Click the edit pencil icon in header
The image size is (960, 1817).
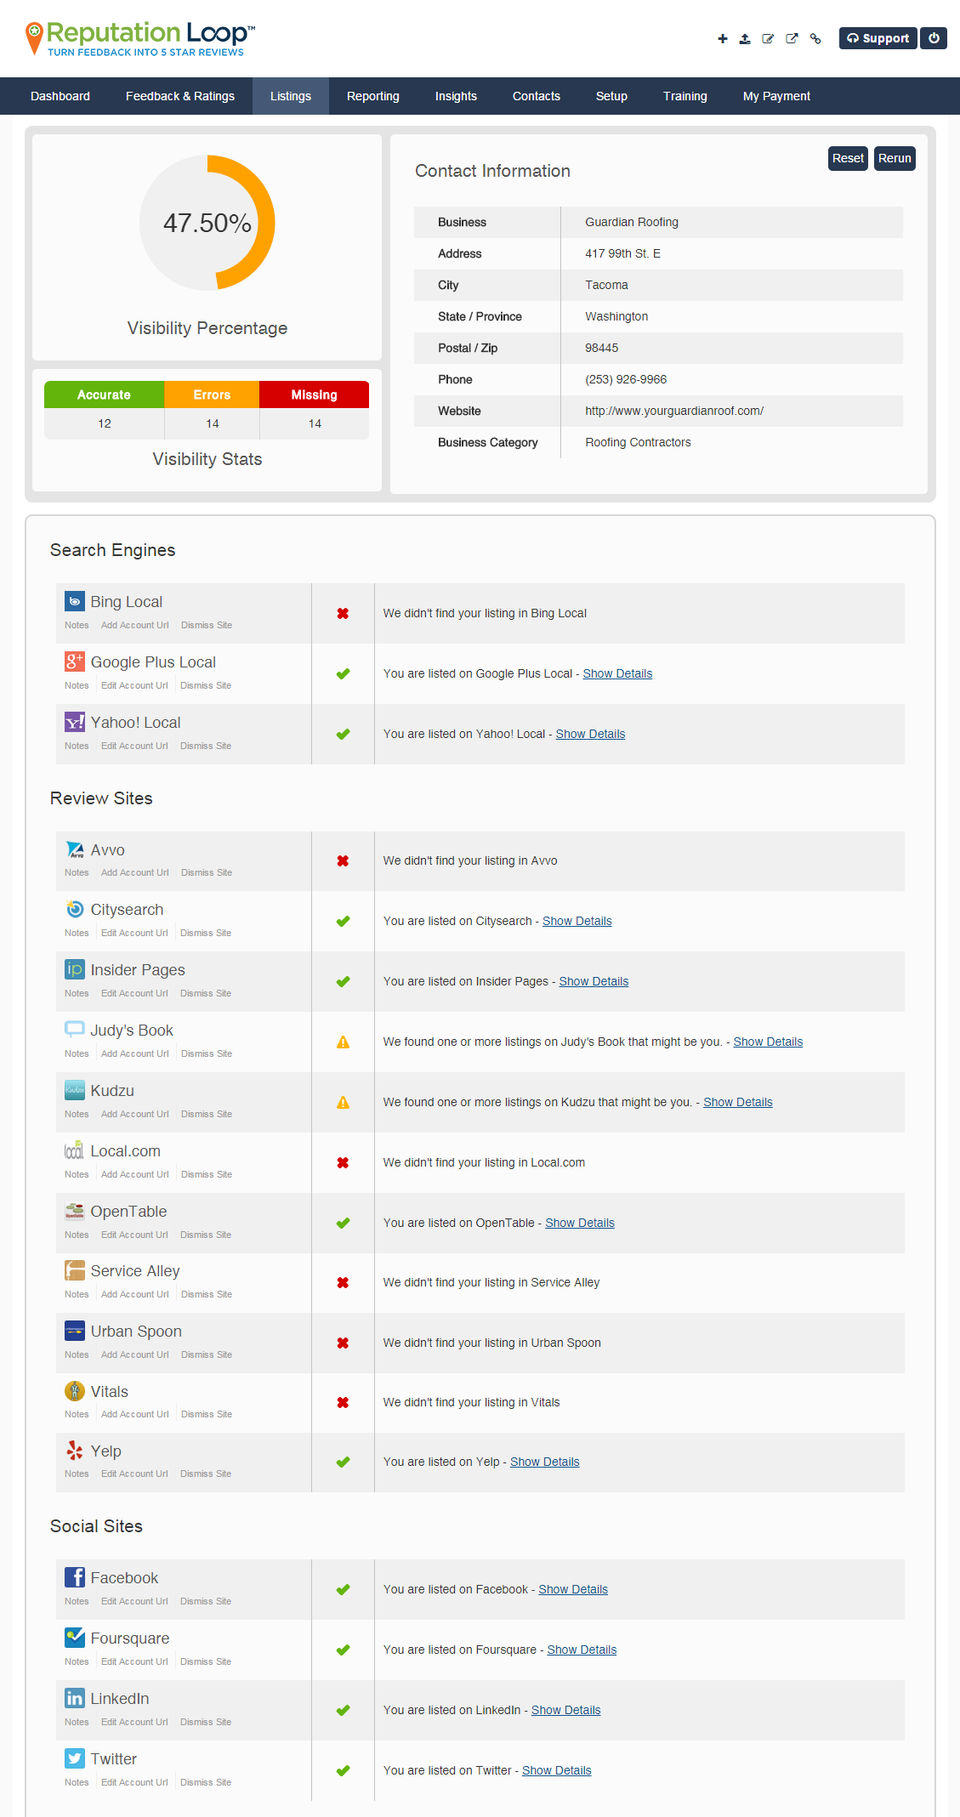768,39
